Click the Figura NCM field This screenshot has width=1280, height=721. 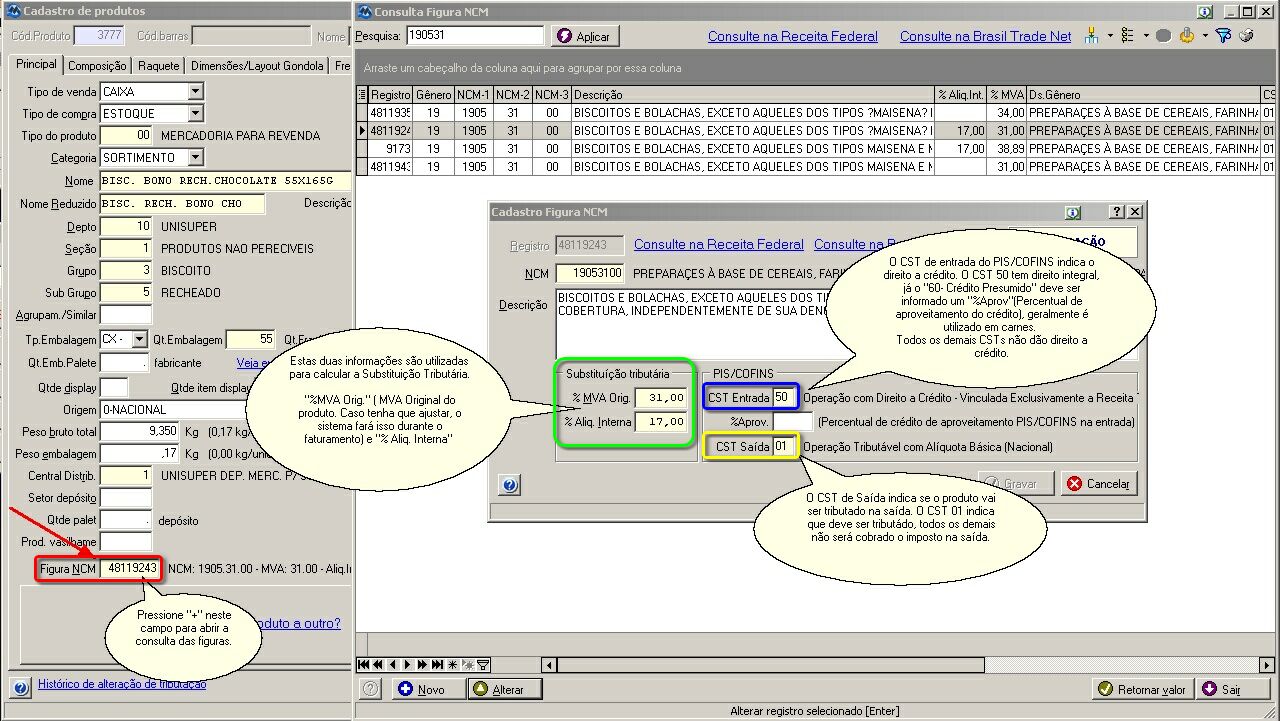tap(130, 568)
